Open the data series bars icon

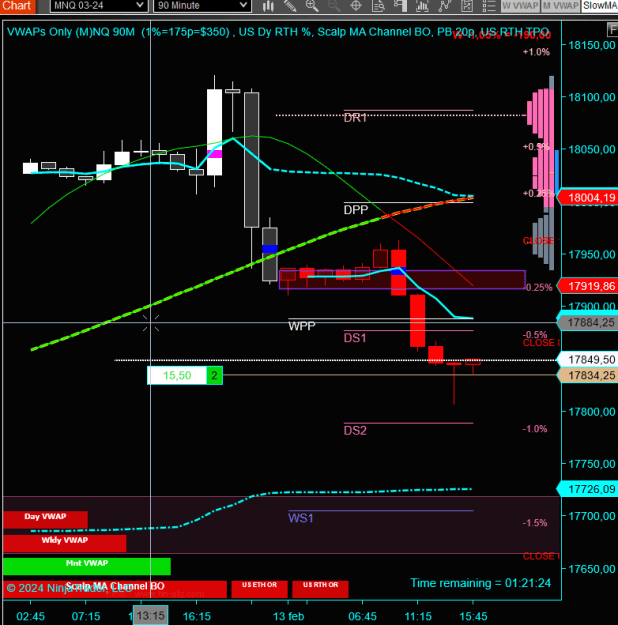(422, 6)
